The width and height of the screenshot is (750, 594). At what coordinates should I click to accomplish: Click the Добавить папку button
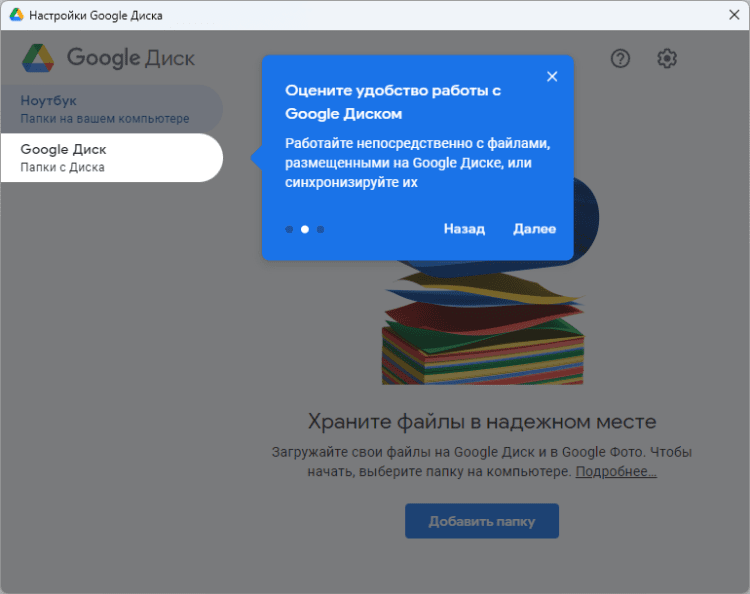click(x=482, y=521)
